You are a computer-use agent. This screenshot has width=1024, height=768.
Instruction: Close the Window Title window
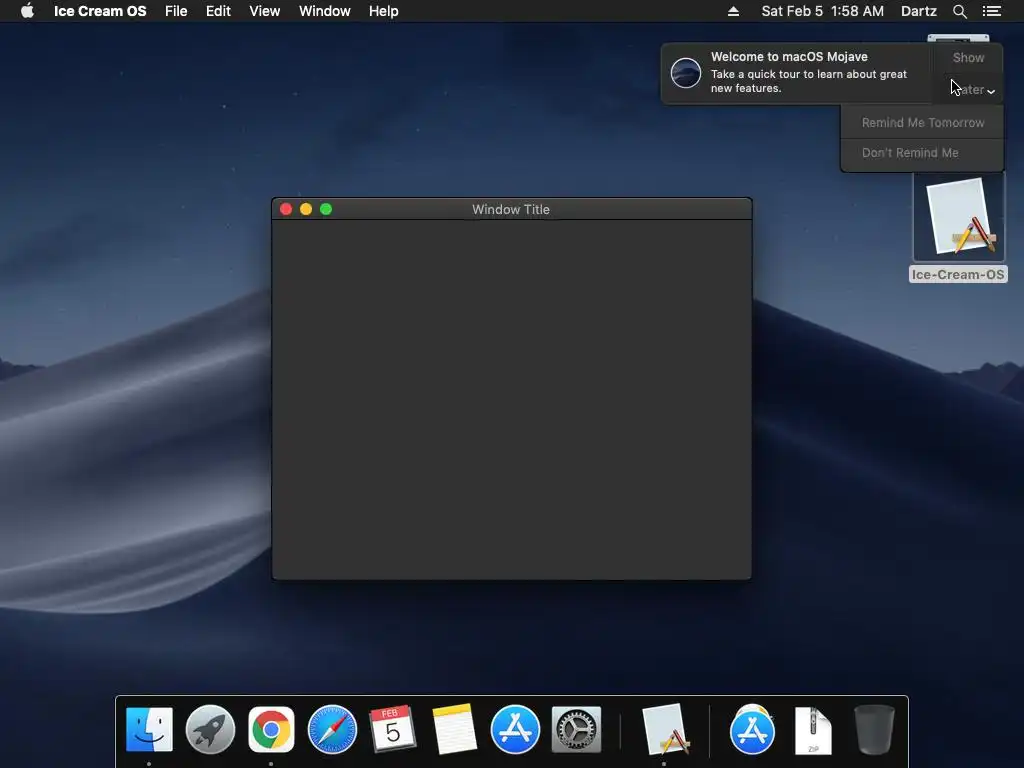[x=285, y=209]
